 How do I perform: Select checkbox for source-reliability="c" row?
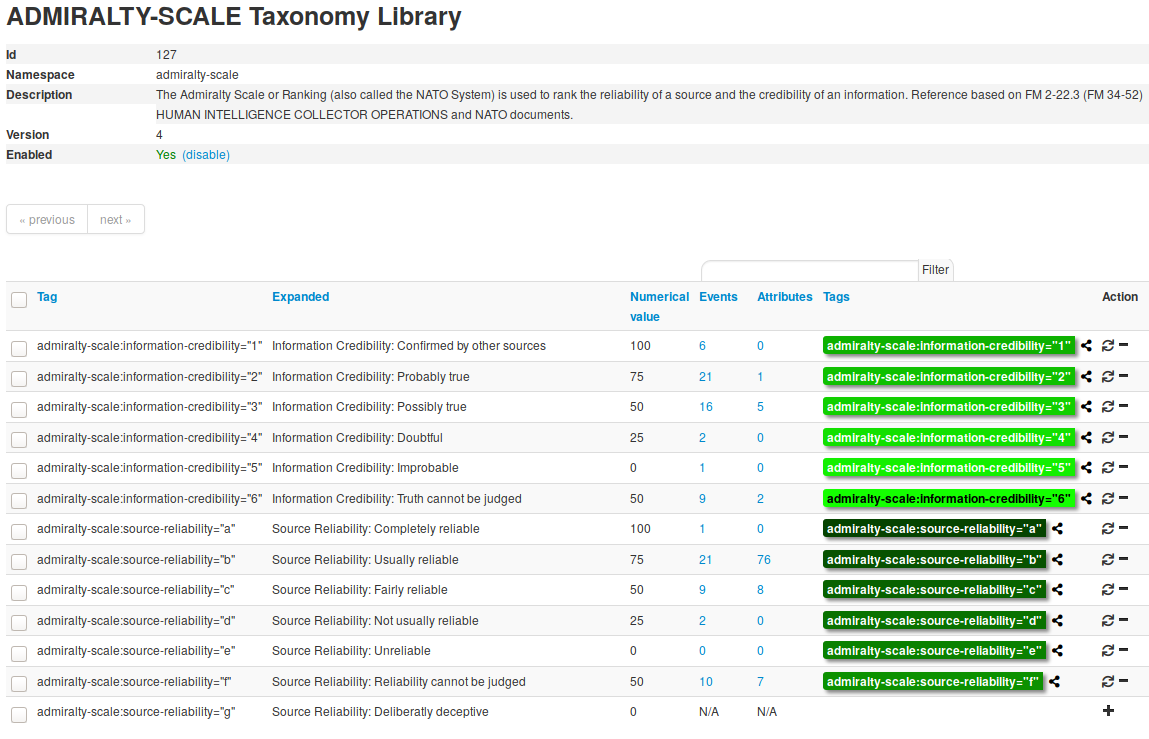tap(19, 592)
